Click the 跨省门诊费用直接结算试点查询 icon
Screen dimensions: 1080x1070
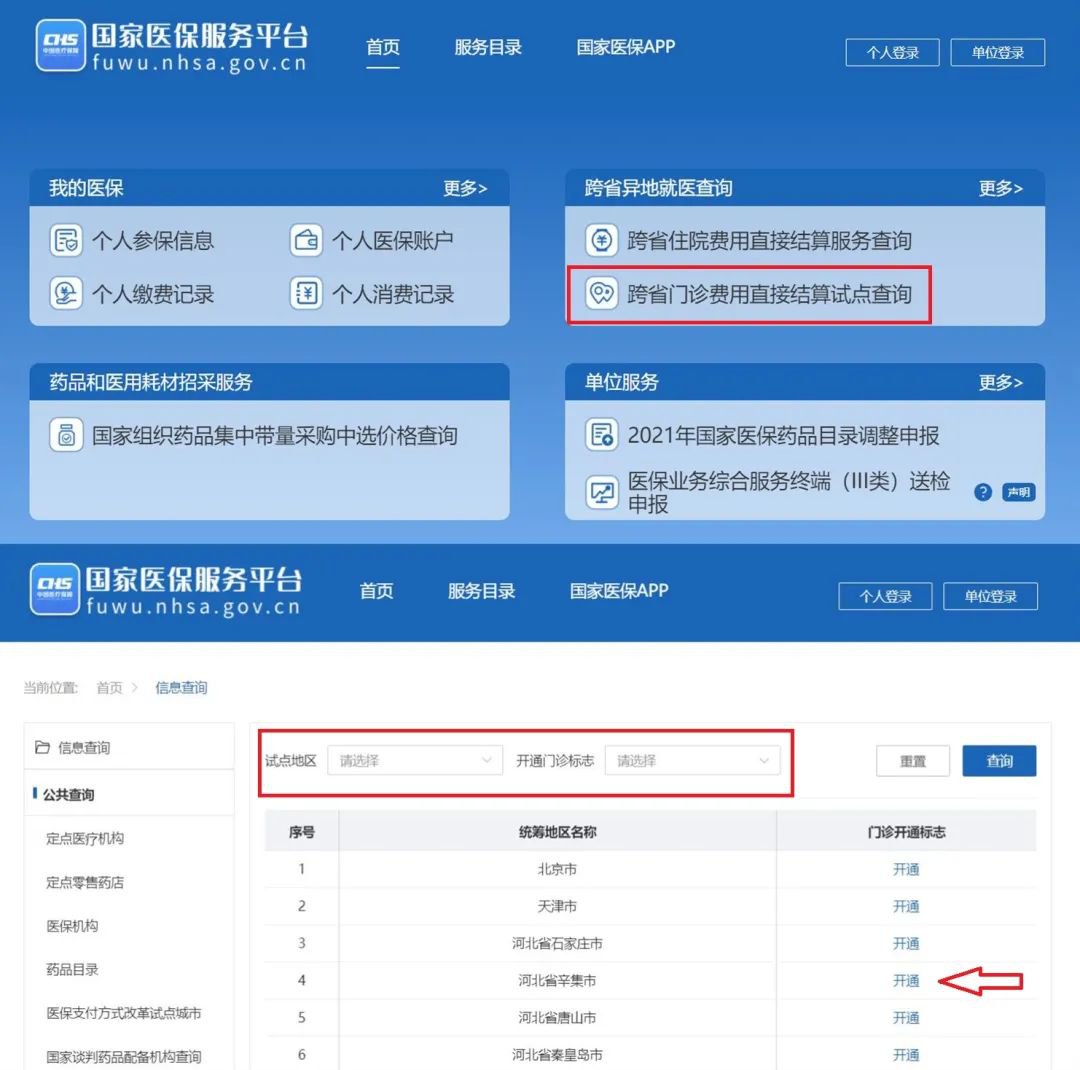pos(601,294)
